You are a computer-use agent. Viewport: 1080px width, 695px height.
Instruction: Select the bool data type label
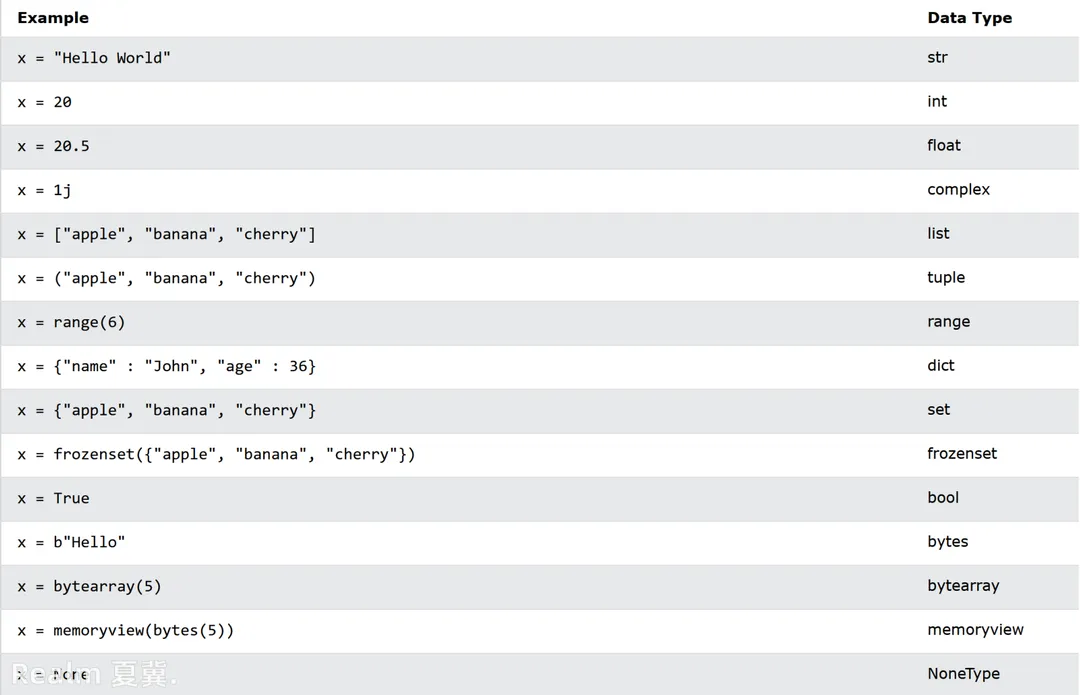tap(943, 497)
